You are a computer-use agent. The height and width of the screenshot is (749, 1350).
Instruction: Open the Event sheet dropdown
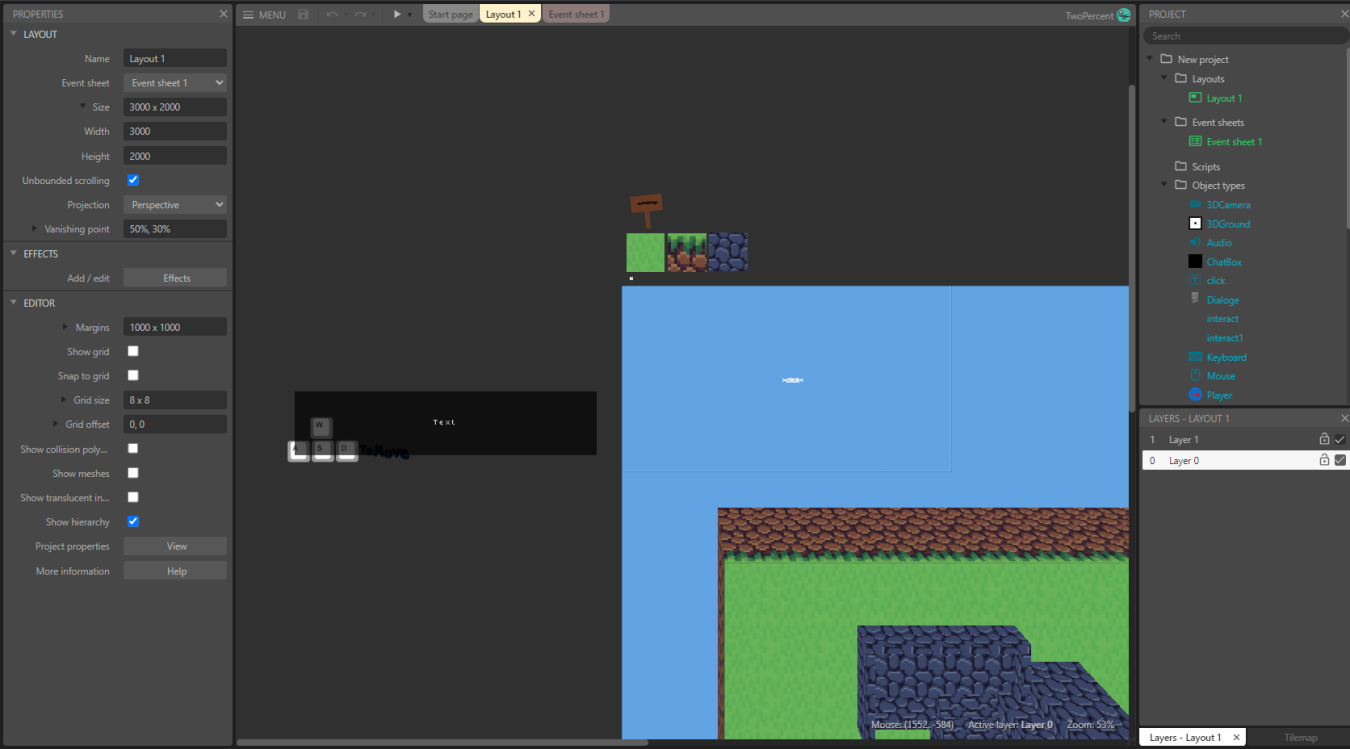coord(175,83)
